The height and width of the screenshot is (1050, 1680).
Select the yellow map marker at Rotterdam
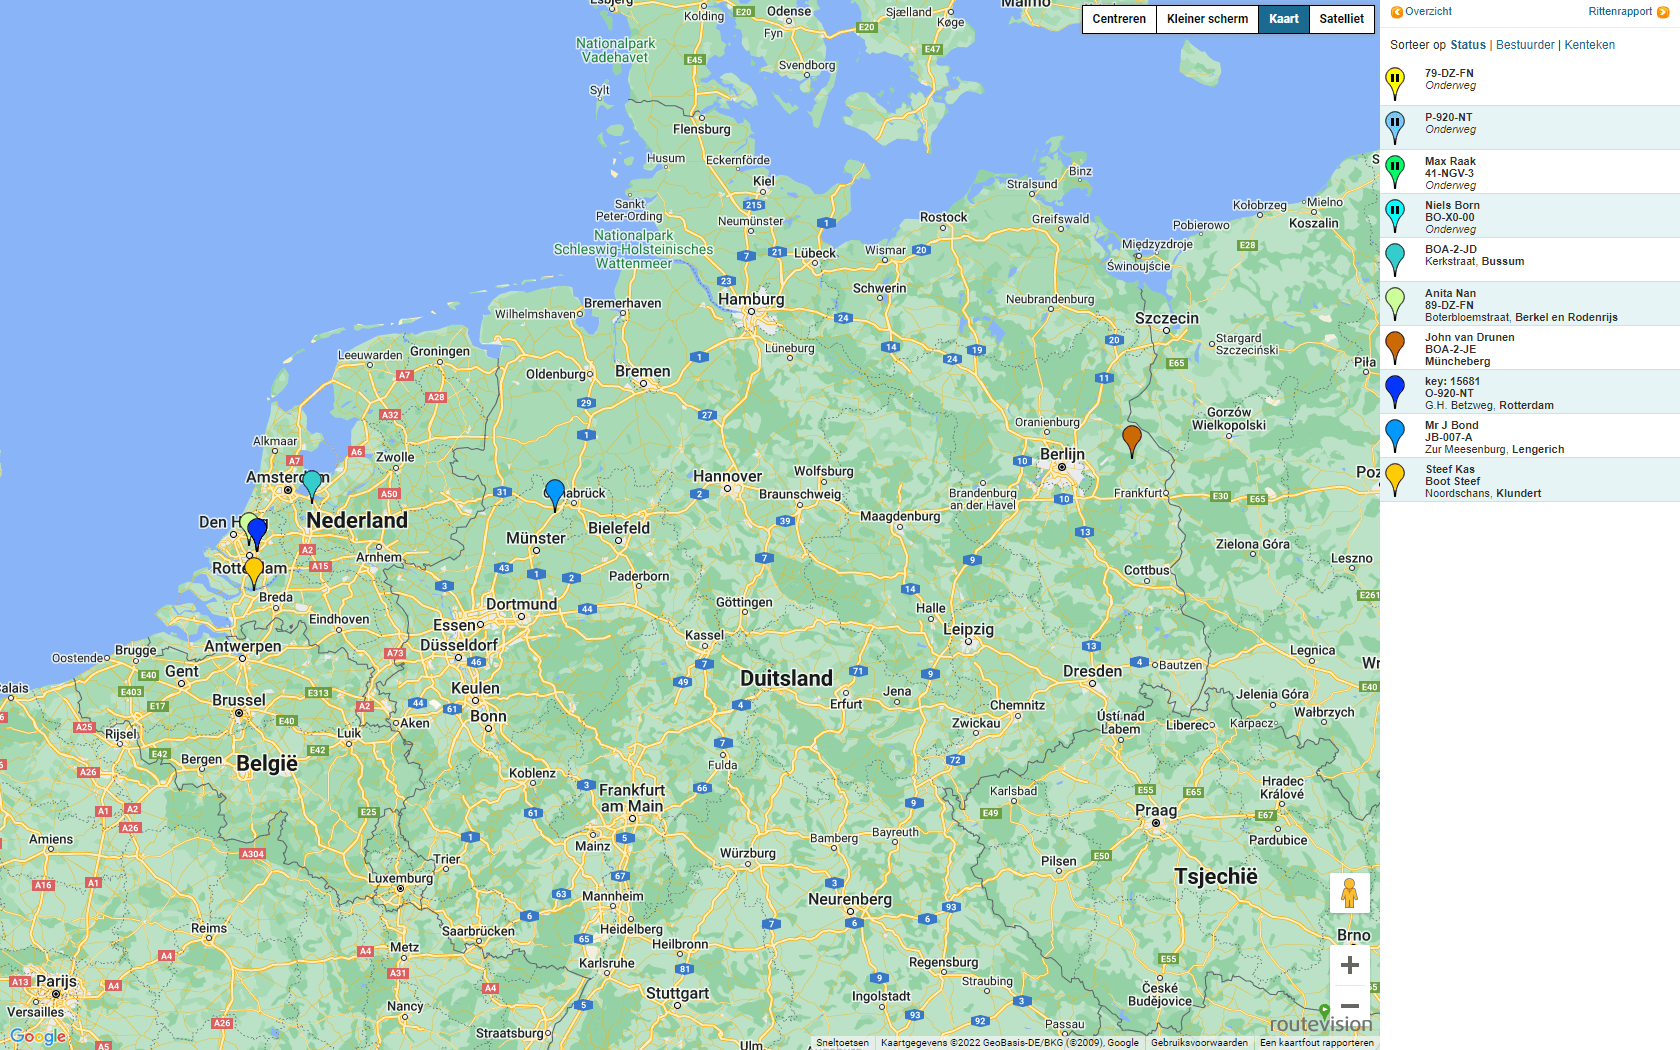(x=254, y=572)
